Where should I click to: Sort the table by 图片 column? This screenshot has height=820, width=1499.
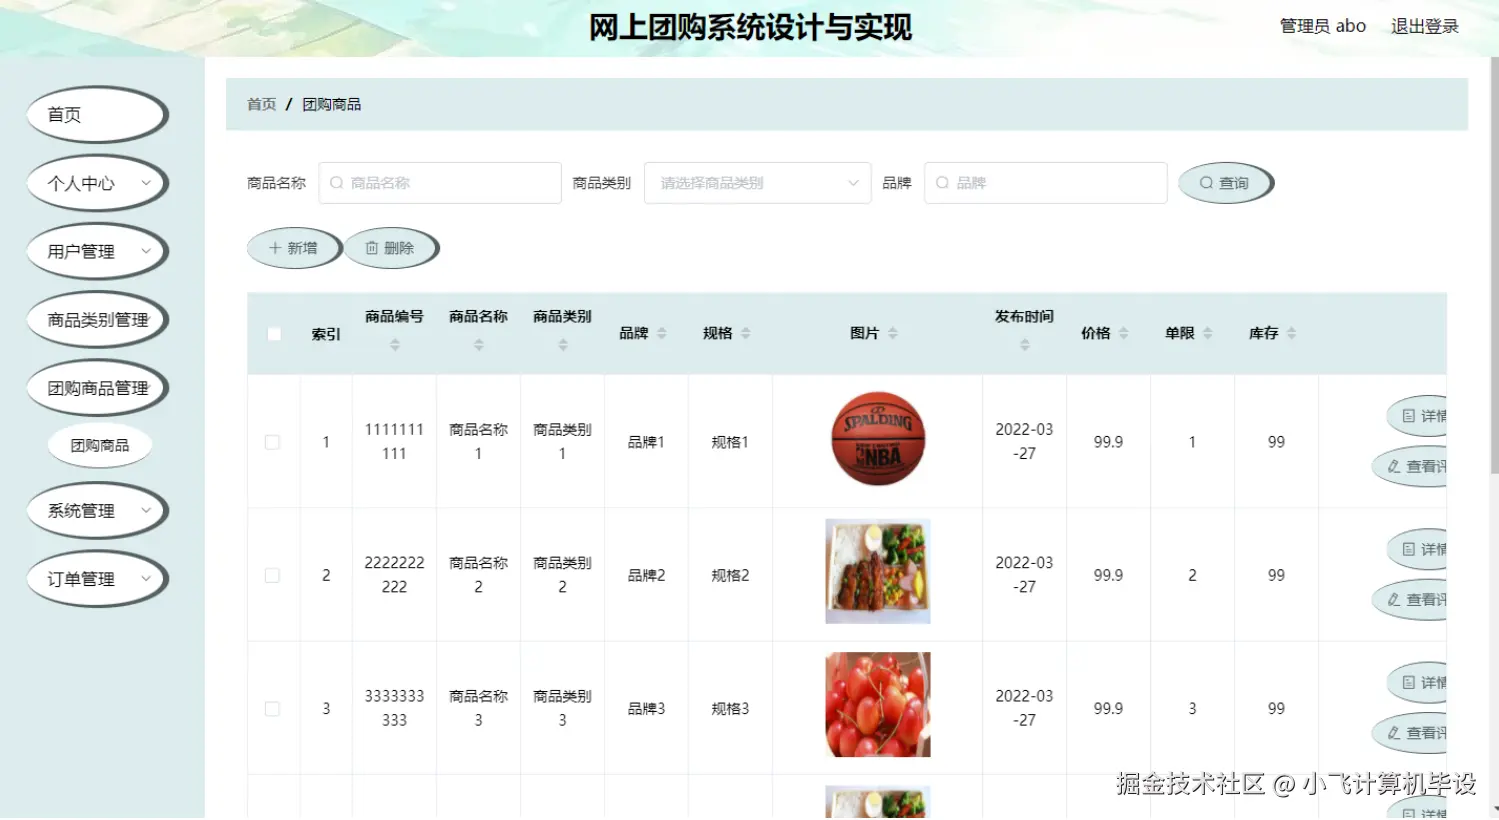pos(893,333)
